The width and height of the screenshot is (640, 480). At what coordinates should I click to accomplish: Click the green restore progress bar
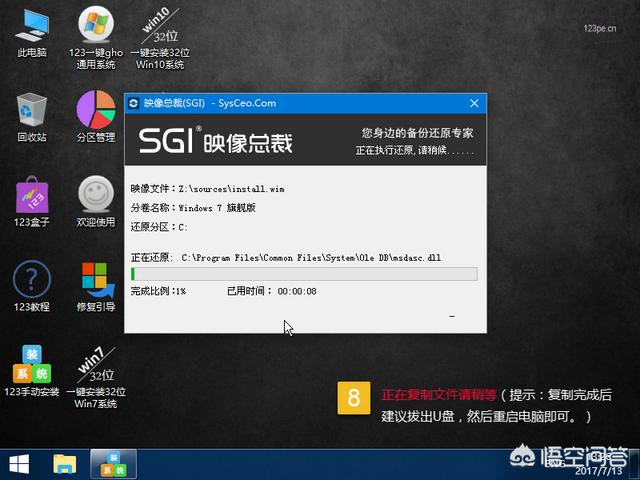(304, 274)
